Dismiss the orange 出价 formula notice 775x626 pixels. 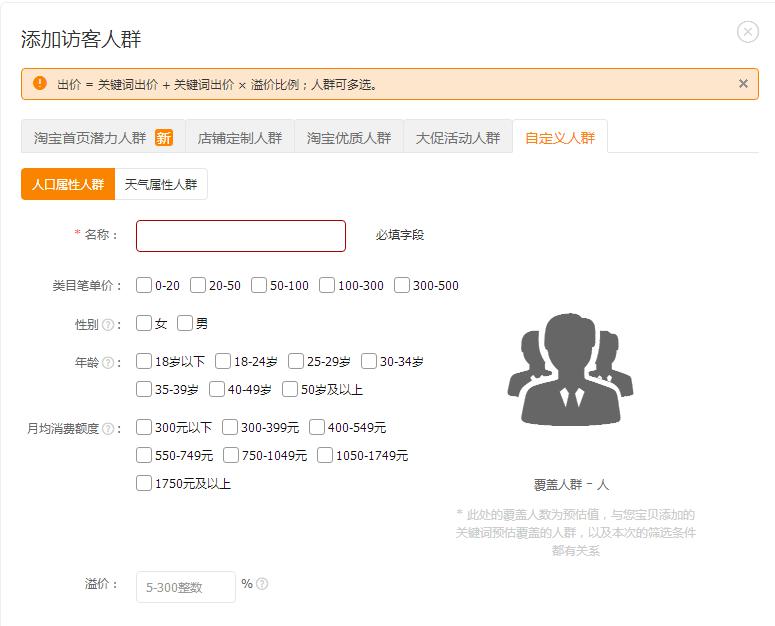[x=743, y=84]
